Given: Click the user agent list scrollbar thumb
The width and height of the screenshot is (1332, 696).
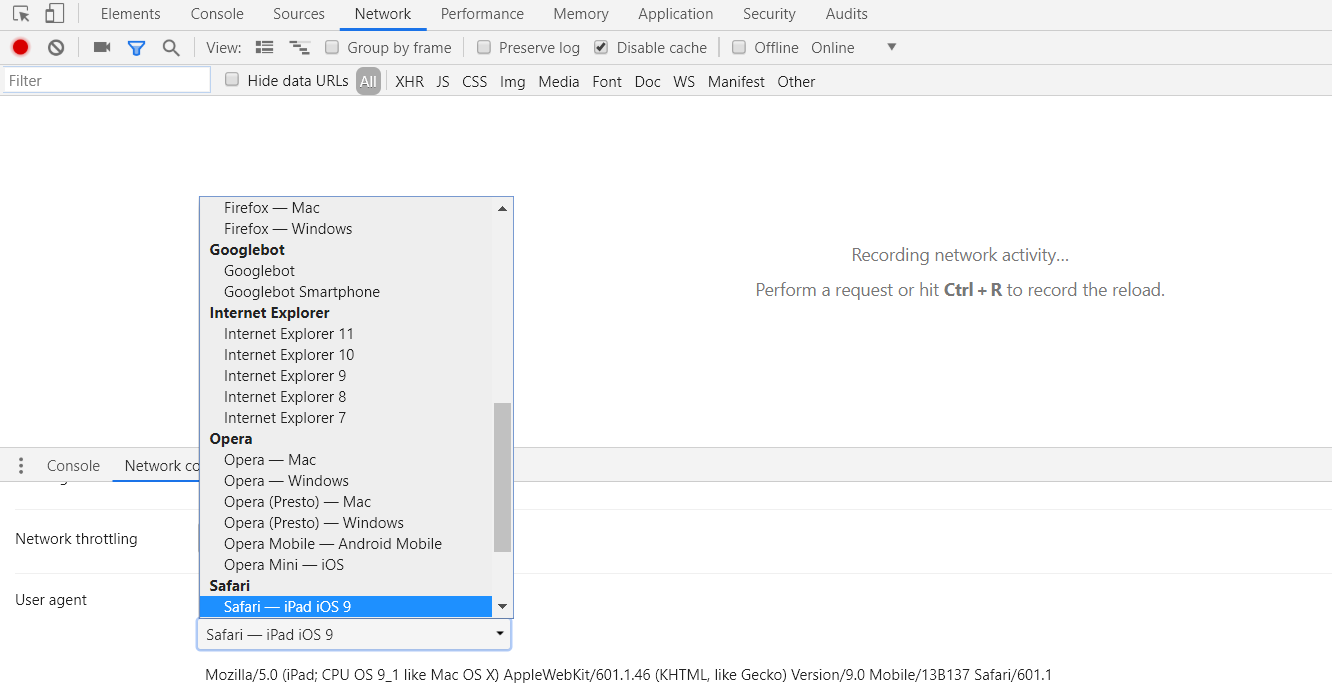Looking at the screenshot, I should pyautogui.click(x=503, y=477).
